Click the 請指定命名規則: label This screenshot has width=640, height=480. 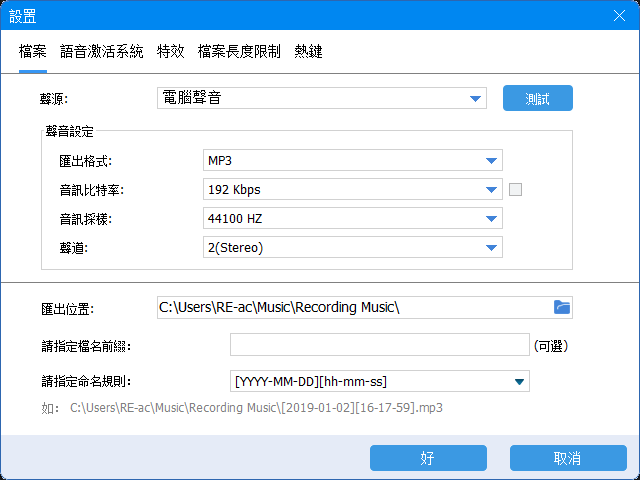pos(86,382)
